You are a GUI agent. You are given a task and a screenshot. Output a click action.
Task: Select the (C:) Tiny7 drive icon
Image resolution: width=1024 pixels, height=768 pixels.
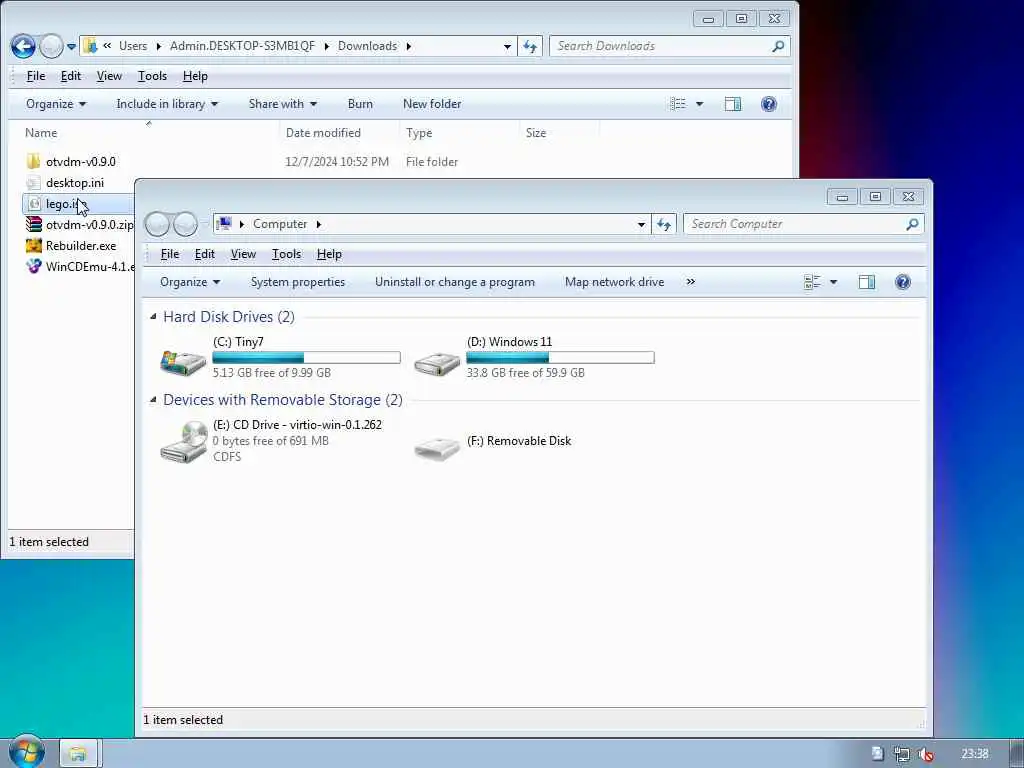coord(184,361)
